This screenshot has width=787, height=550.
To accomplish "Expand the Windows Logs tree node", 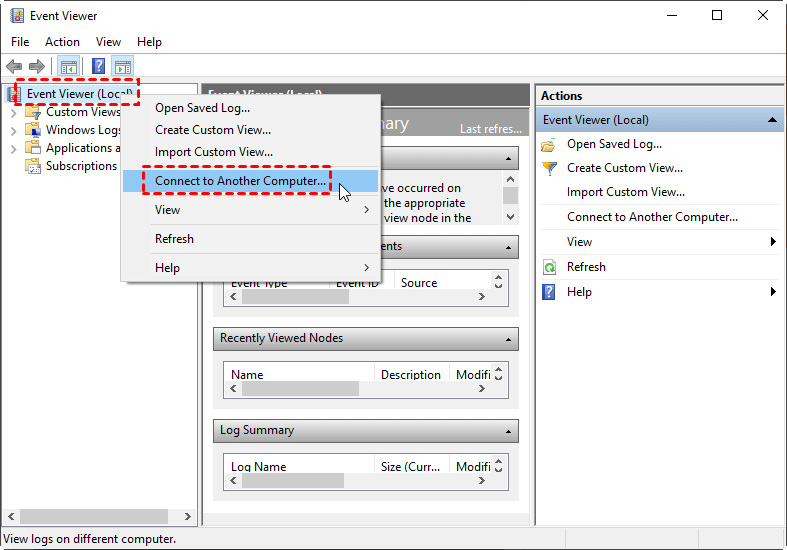I will point(13,130).
